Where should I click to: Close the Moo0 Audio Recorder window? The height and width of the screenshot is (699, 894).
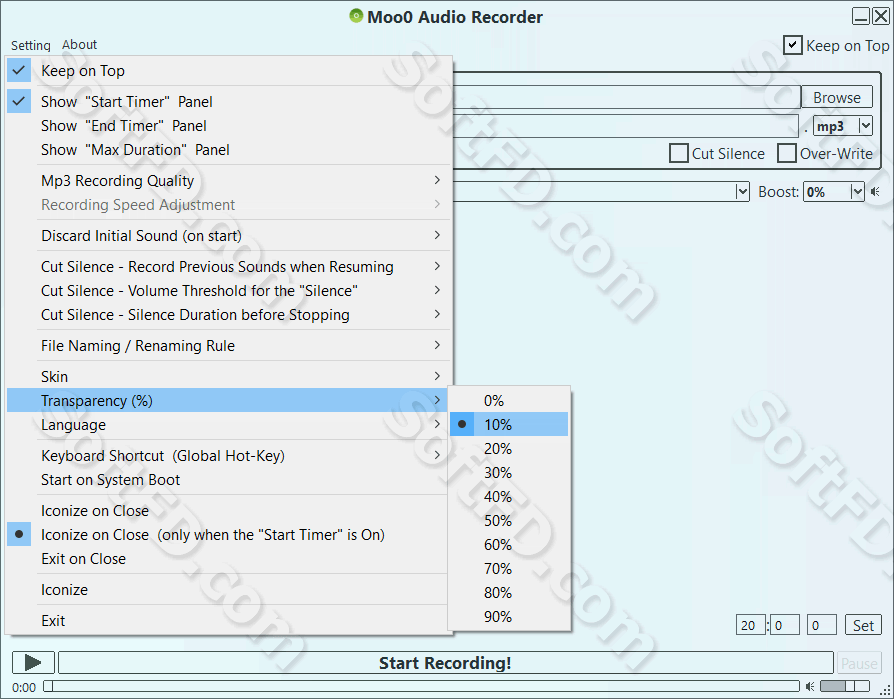point(881,16)
